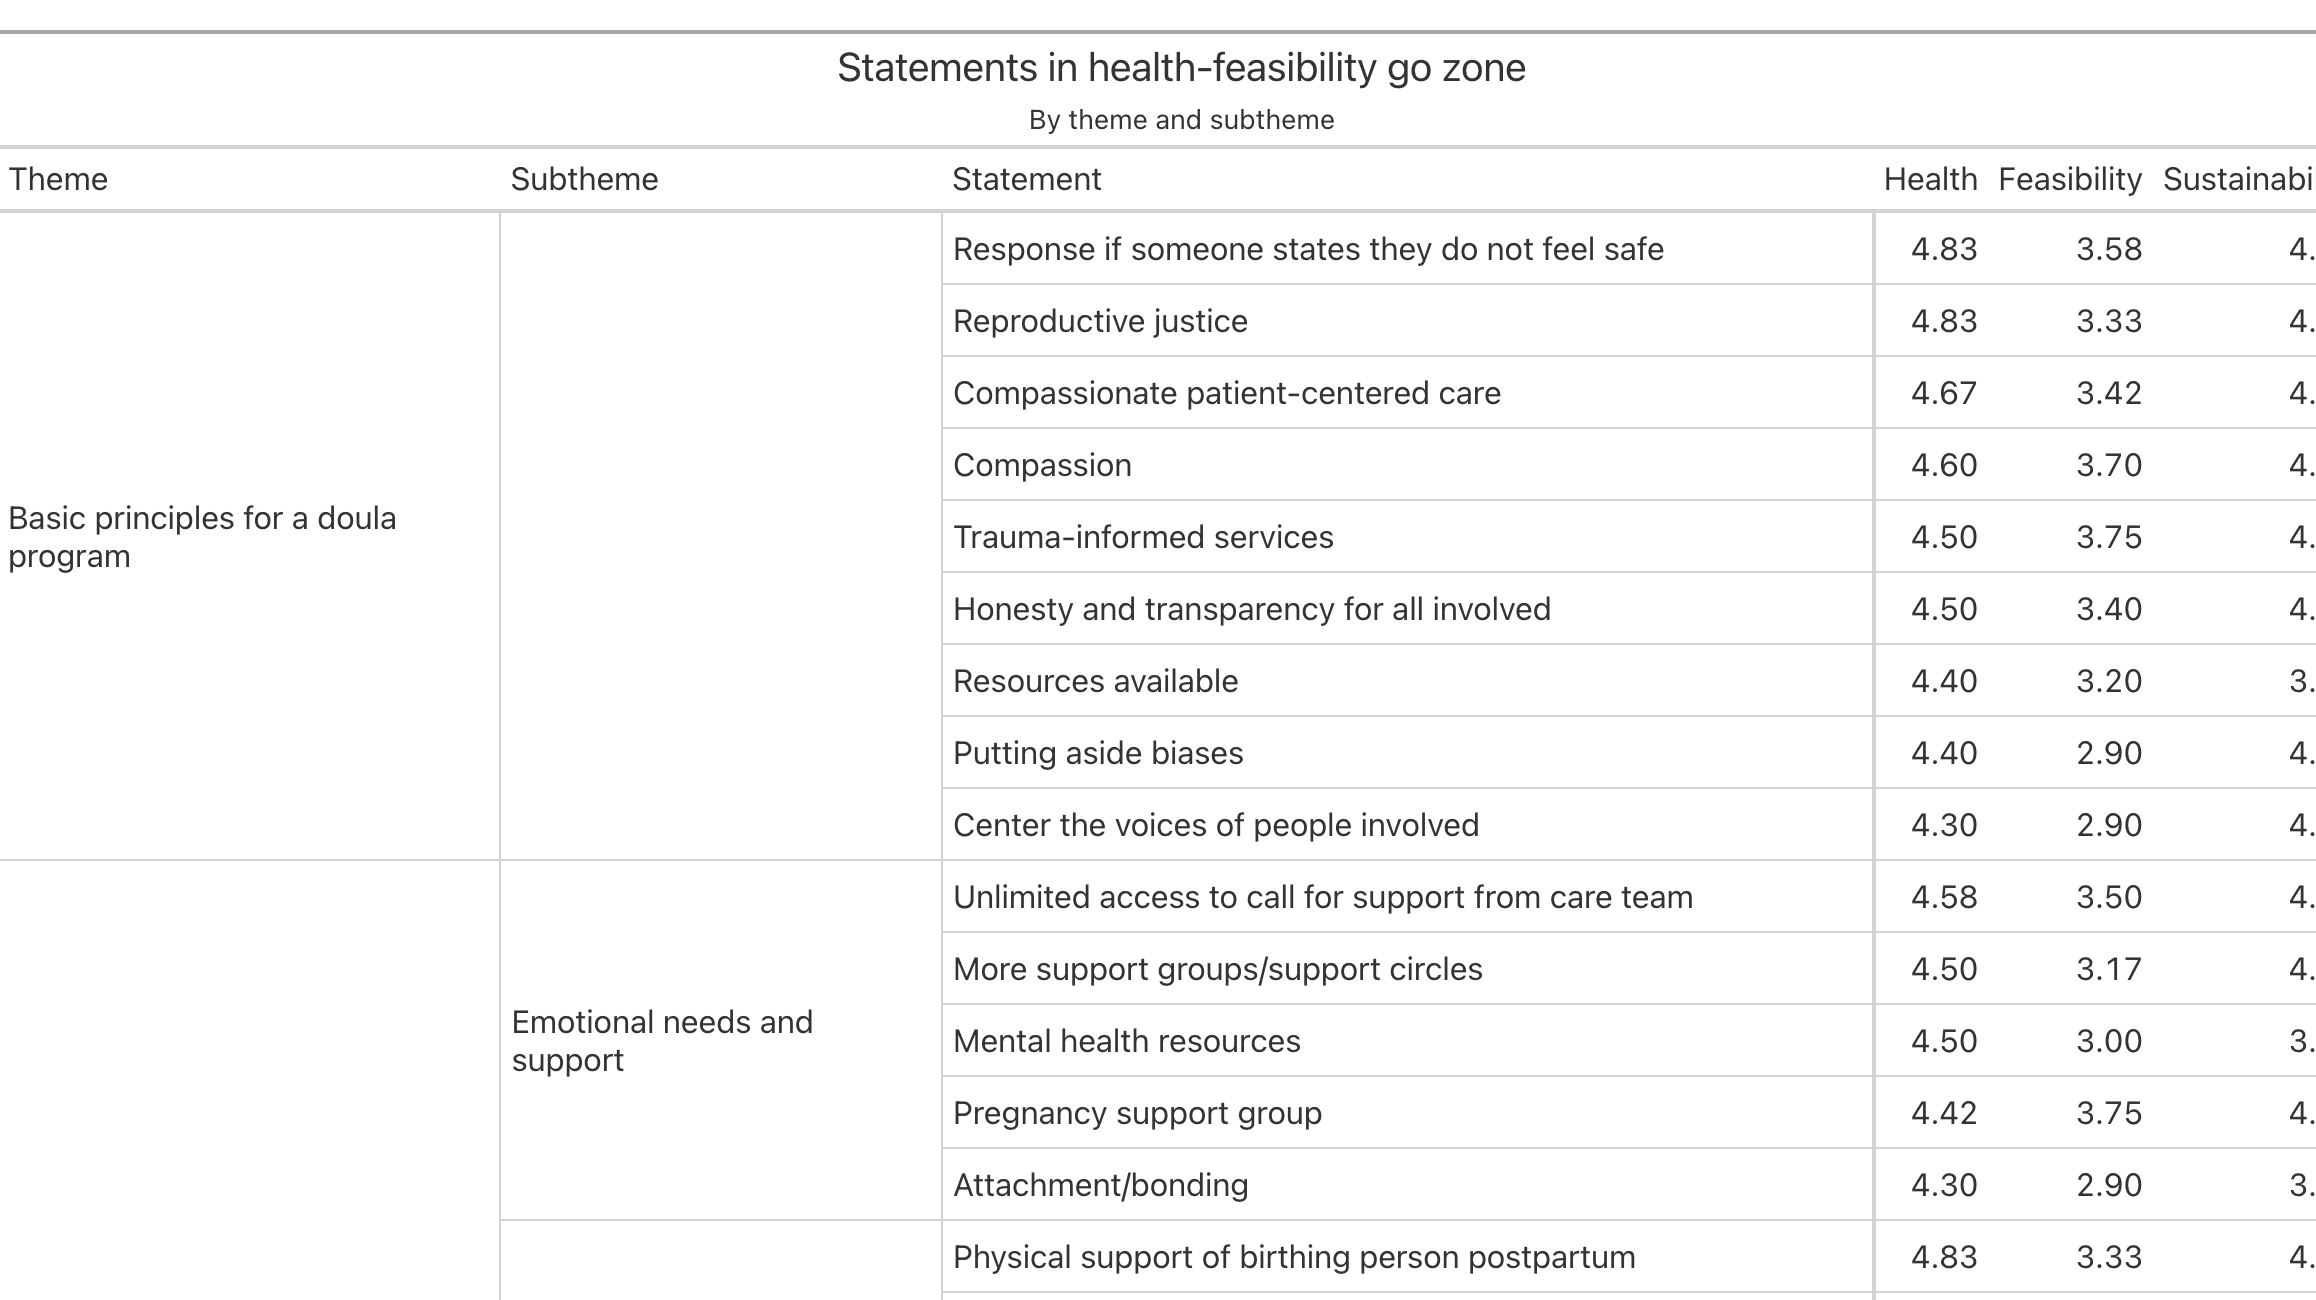Click the Statement column header
The height and width of the screenshot is (1300, 2316).
click(x=1026, y=179)
